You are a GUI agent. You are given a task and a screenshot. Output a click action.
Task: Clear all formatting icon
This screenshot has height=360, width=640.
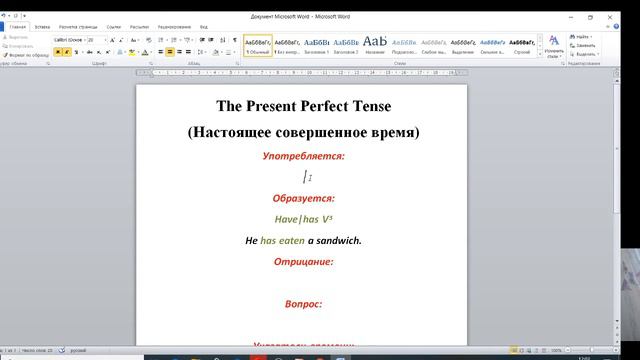[x=149, y=40]
